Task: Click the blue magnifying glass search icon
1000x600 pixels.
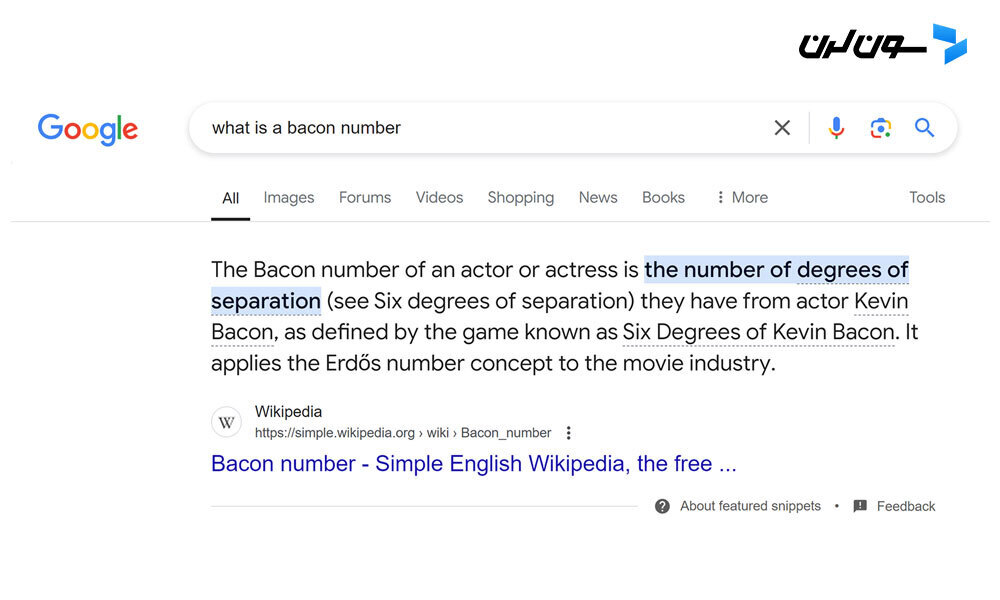Action: coord(924,128)
